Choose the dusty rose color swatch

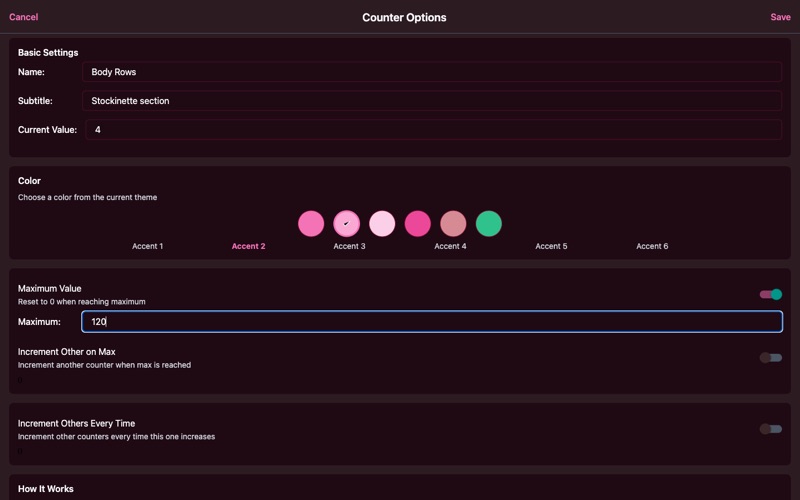[x=453, y=224]
